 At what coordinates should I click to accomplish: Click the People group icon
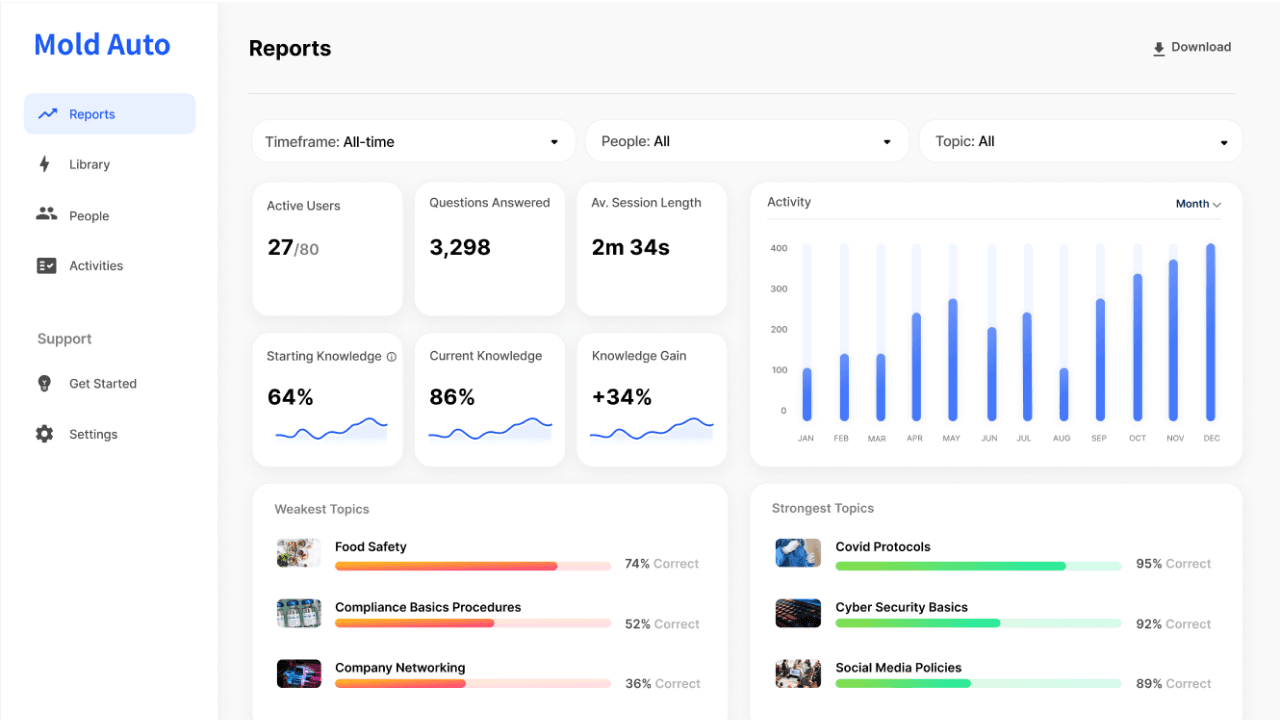pos(46,214)
